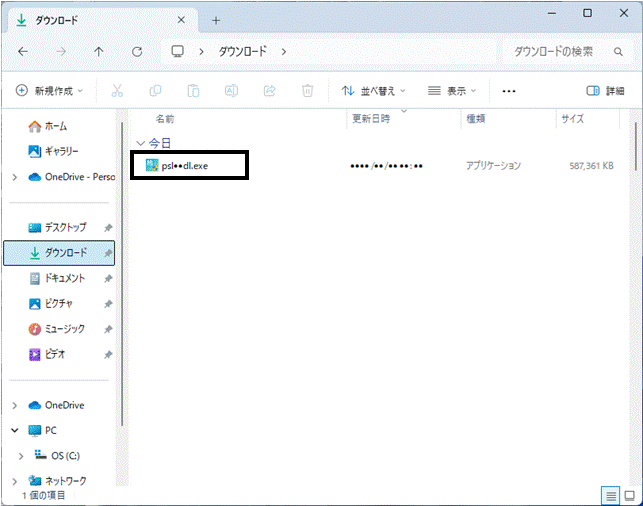
Task: Click the Cut scissors icon in toolbar
Action: (x=117, y=91)
